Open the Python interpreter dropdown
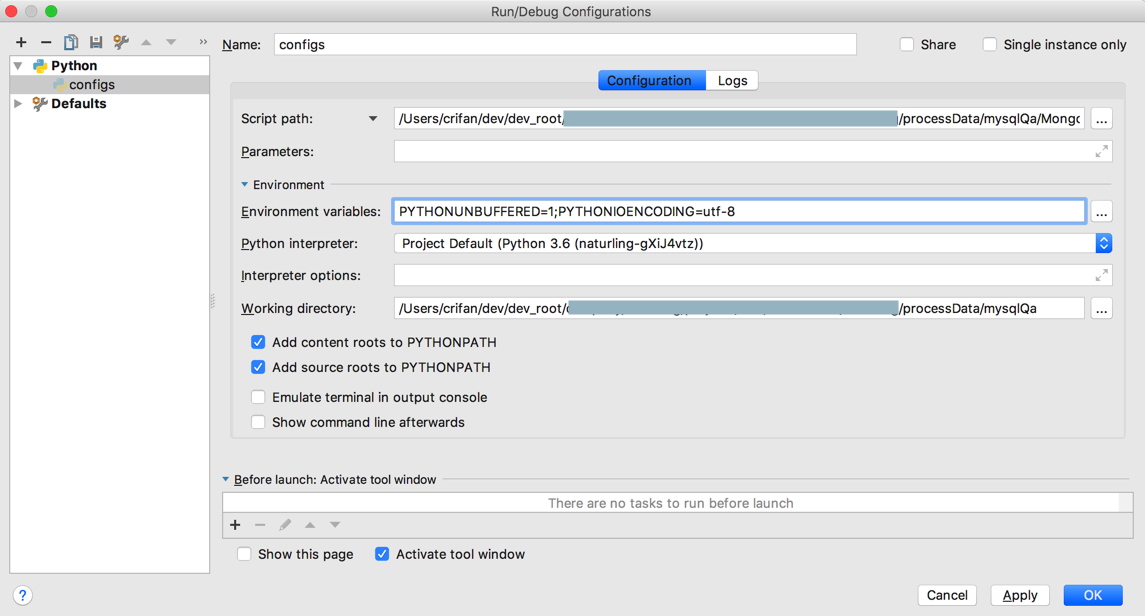 (1103, 243)
